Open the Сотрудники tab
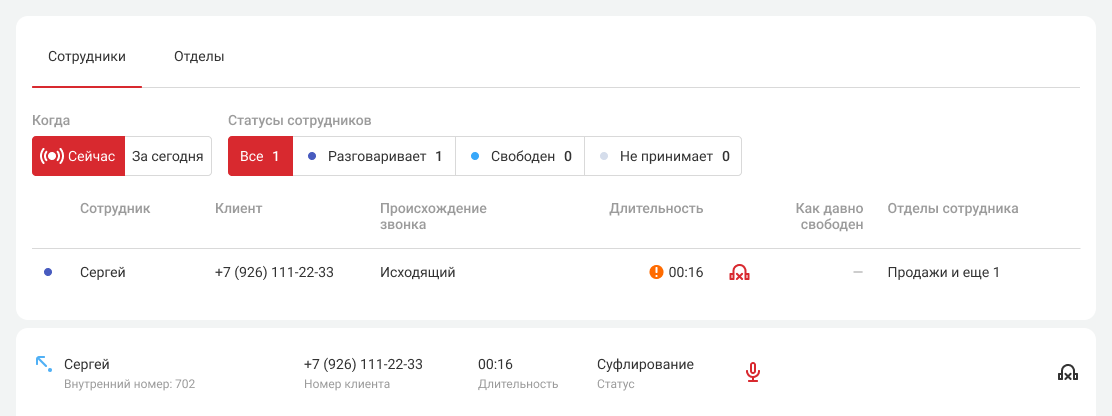Image resolution: width=1112 pixels, height=416 pixels. [87, 57]
